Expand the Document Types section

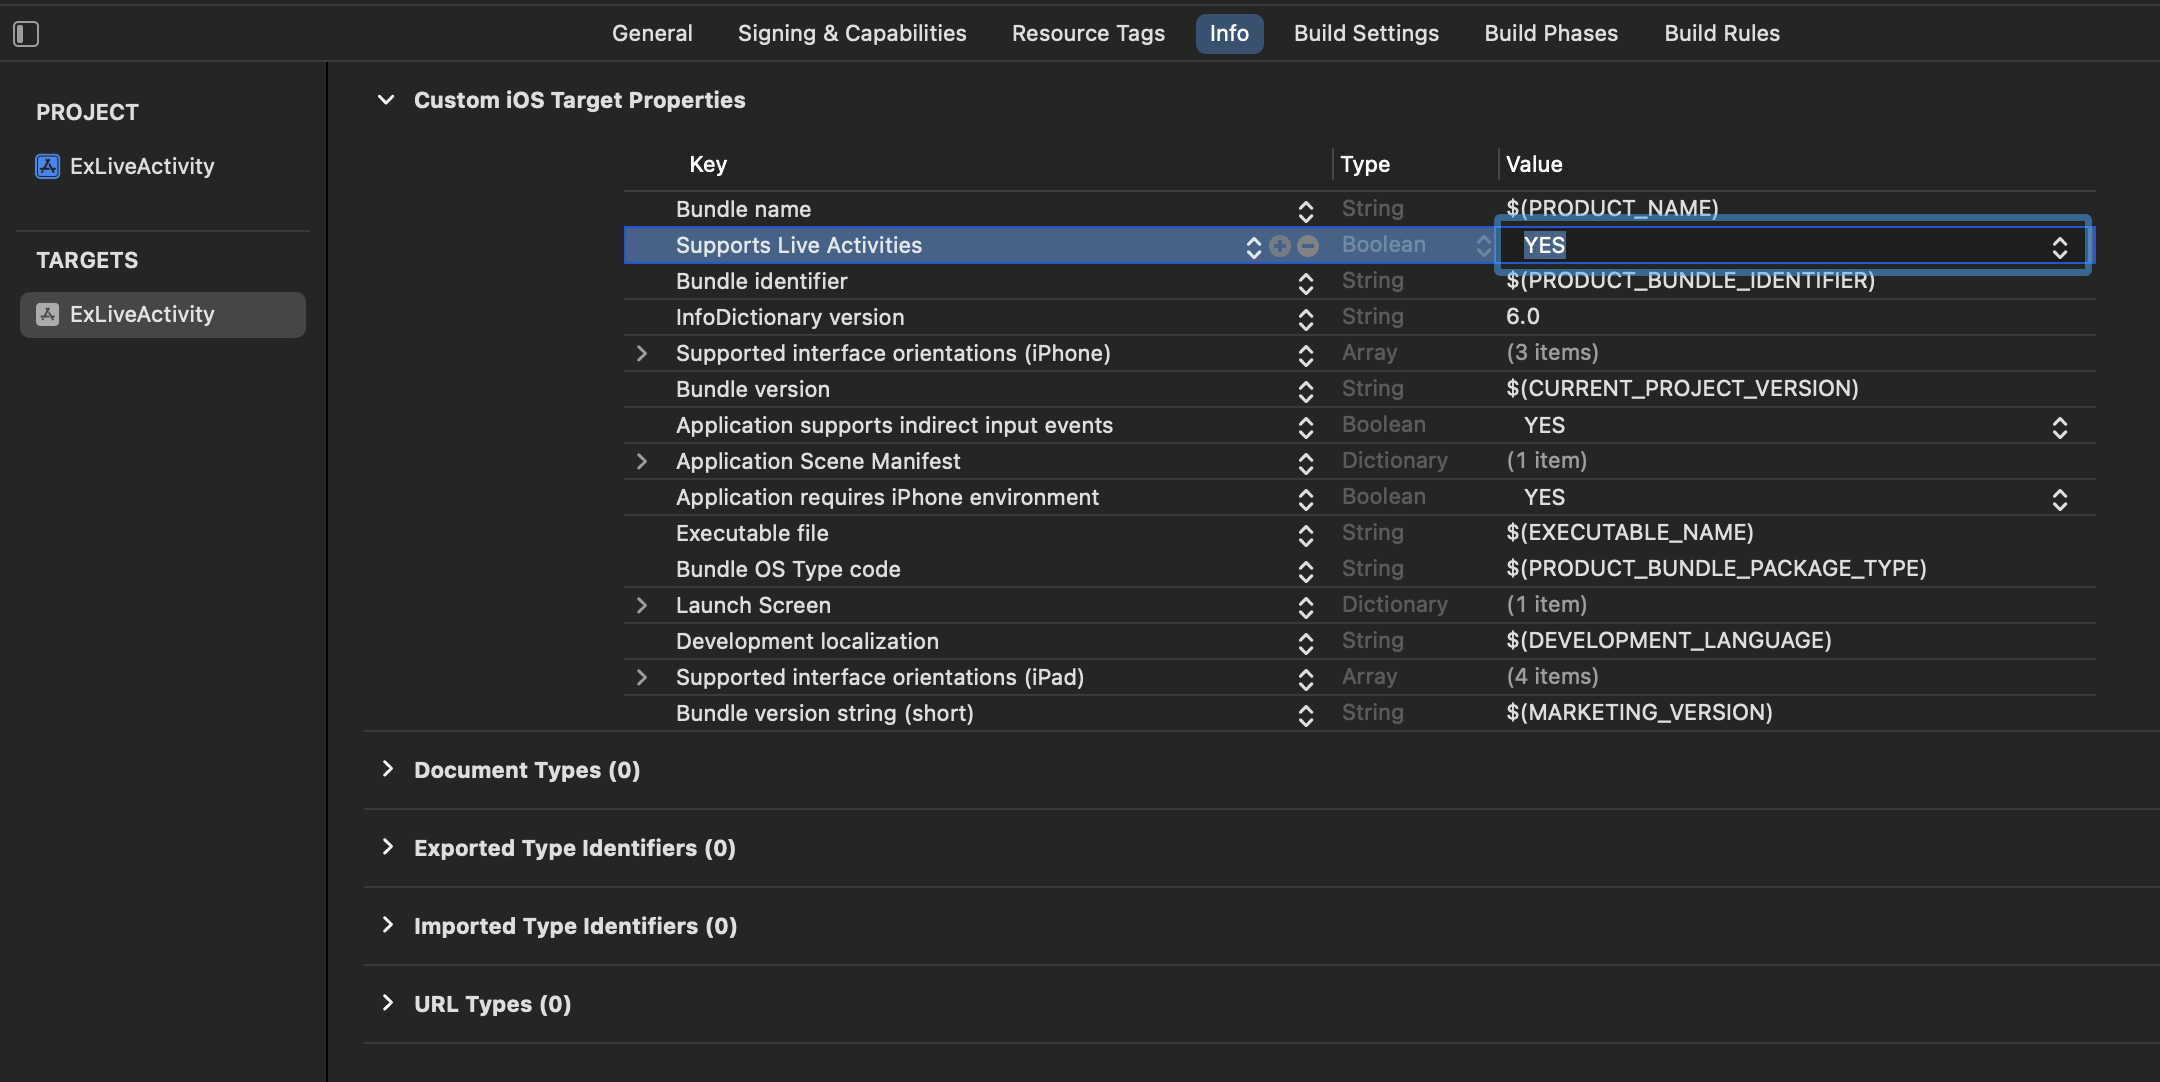click(x=388, y=769)
